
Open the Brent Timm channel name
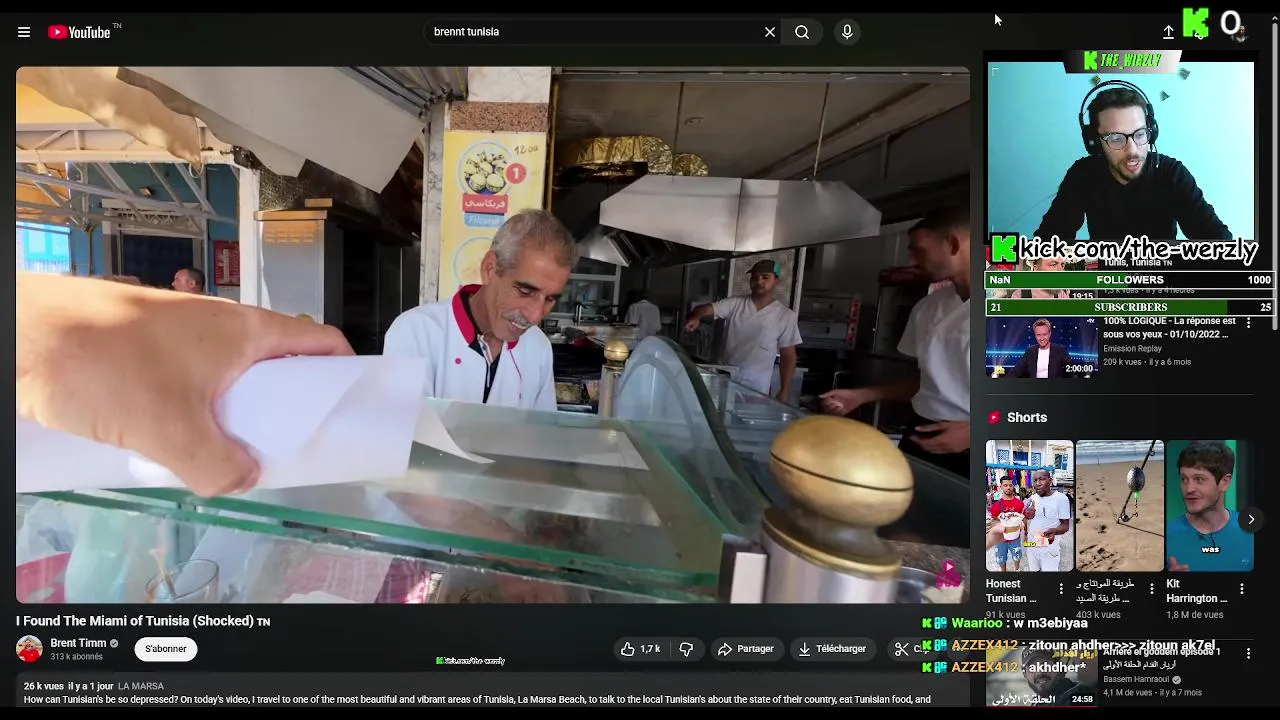(78, 643)
